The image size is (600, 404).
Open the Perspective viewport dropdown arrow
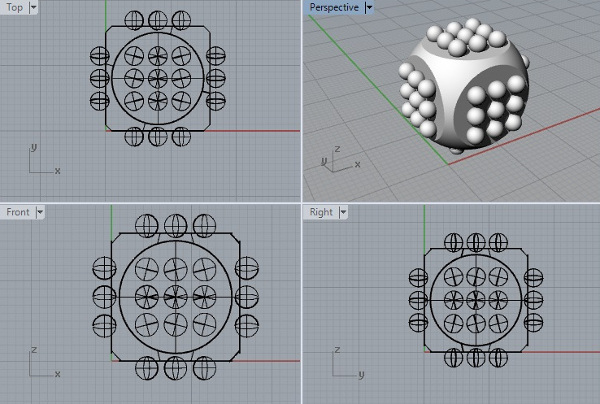click(x=369, y=7)
